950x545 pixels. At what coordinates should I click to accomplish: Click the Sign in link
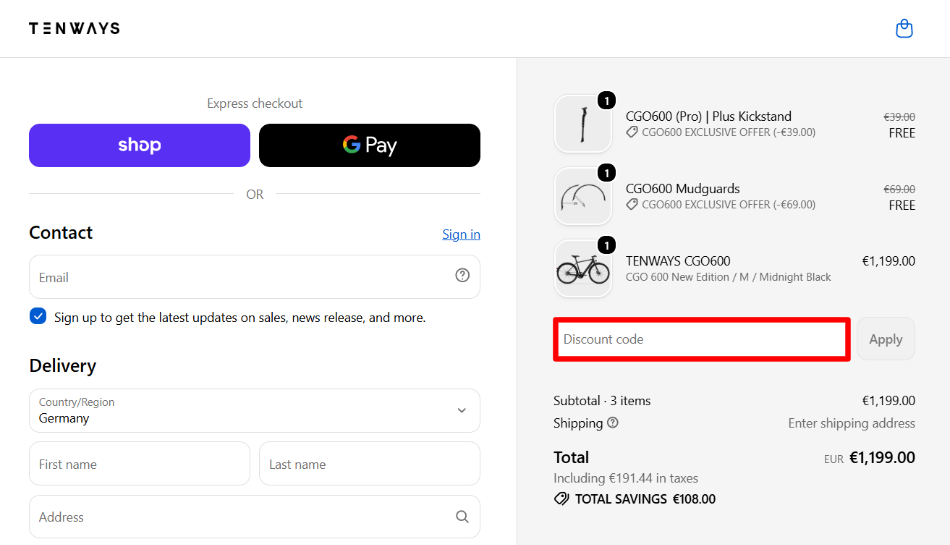461,234
